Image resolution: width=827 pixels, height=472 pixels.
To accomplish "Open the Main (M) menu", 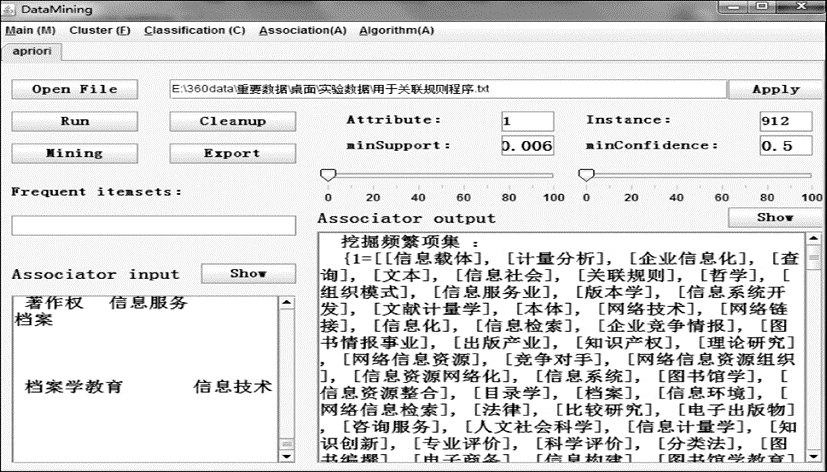I will tap(30, 31).
